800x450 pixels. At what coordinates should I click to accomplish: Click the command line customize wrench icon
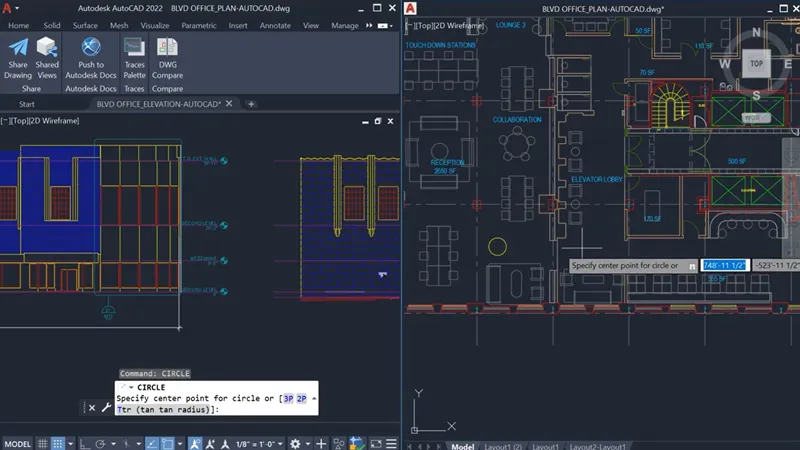106,407
